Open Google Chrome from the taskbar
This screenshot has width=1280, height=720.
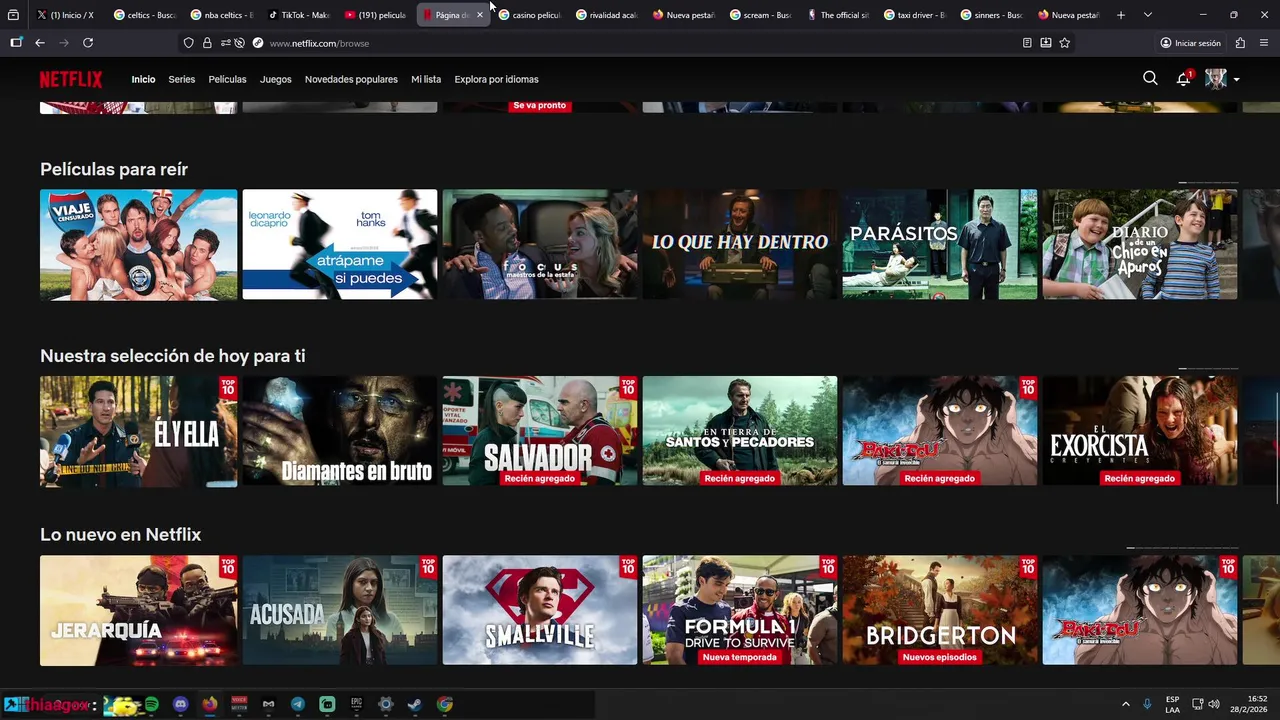click(444, 704)
